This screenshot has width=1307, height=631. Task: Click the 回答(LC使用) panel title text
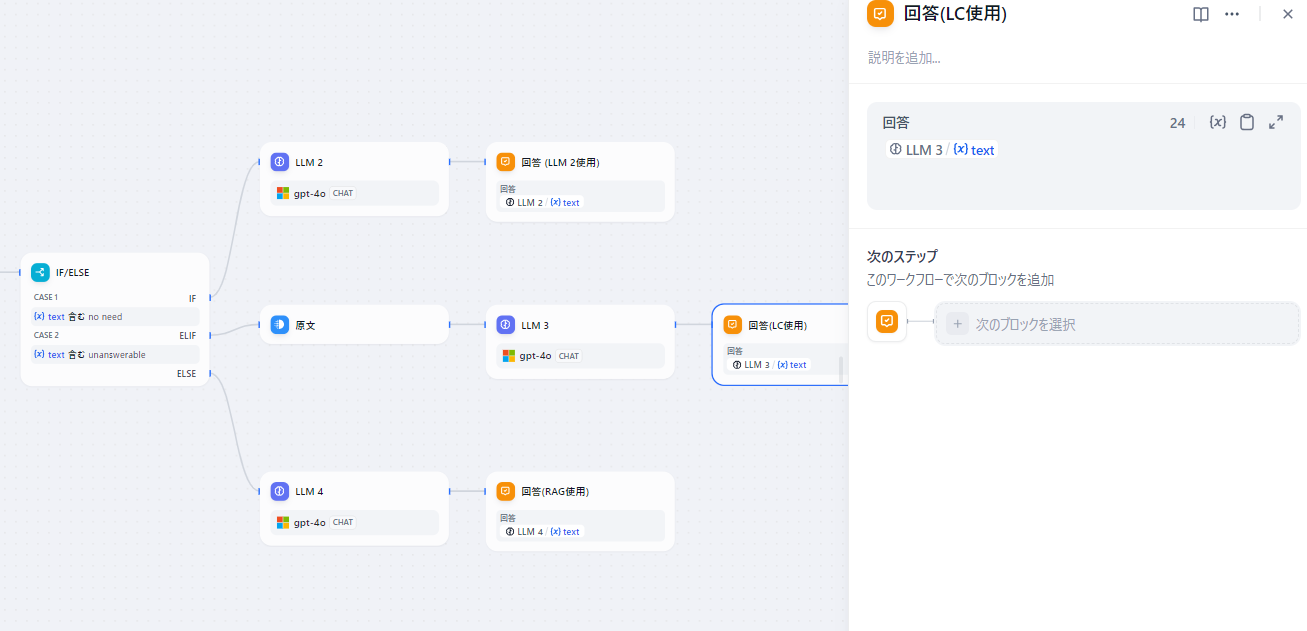tap(955, 14)
